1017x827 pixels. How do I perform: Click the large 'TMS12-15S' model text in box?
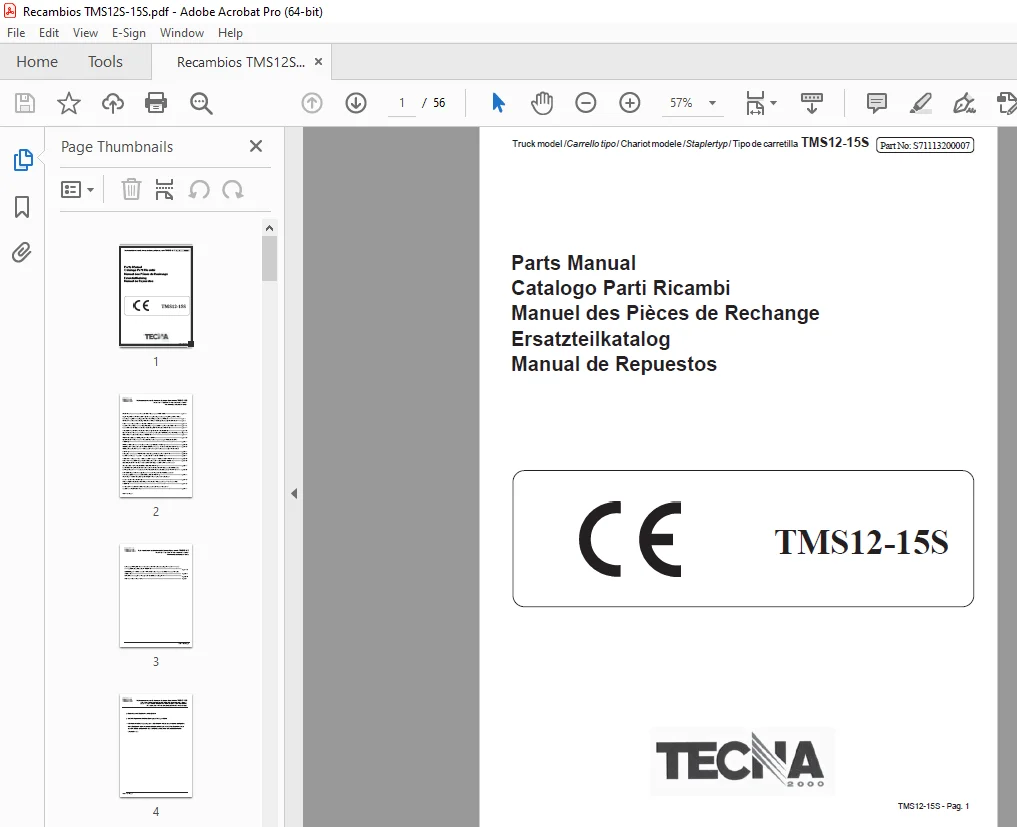coord(861,542)
